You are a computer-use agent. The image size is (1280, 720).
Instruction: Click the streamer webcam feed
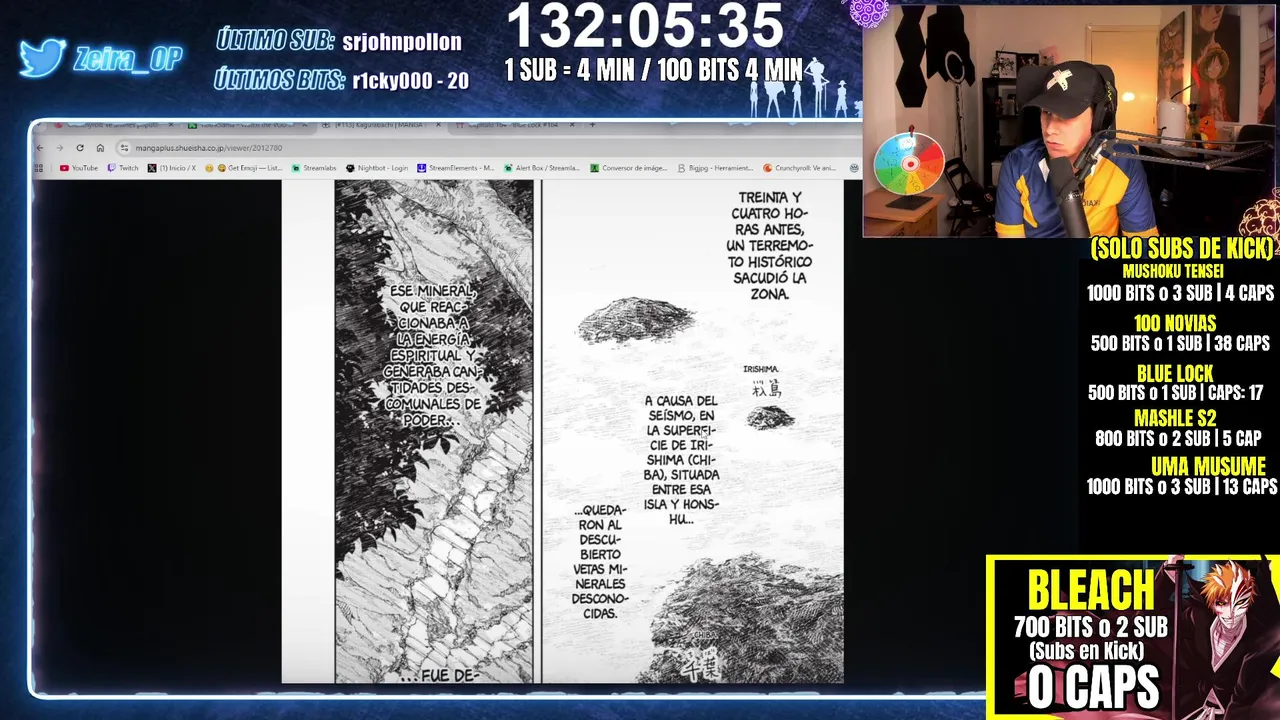tap(1070, 121)
